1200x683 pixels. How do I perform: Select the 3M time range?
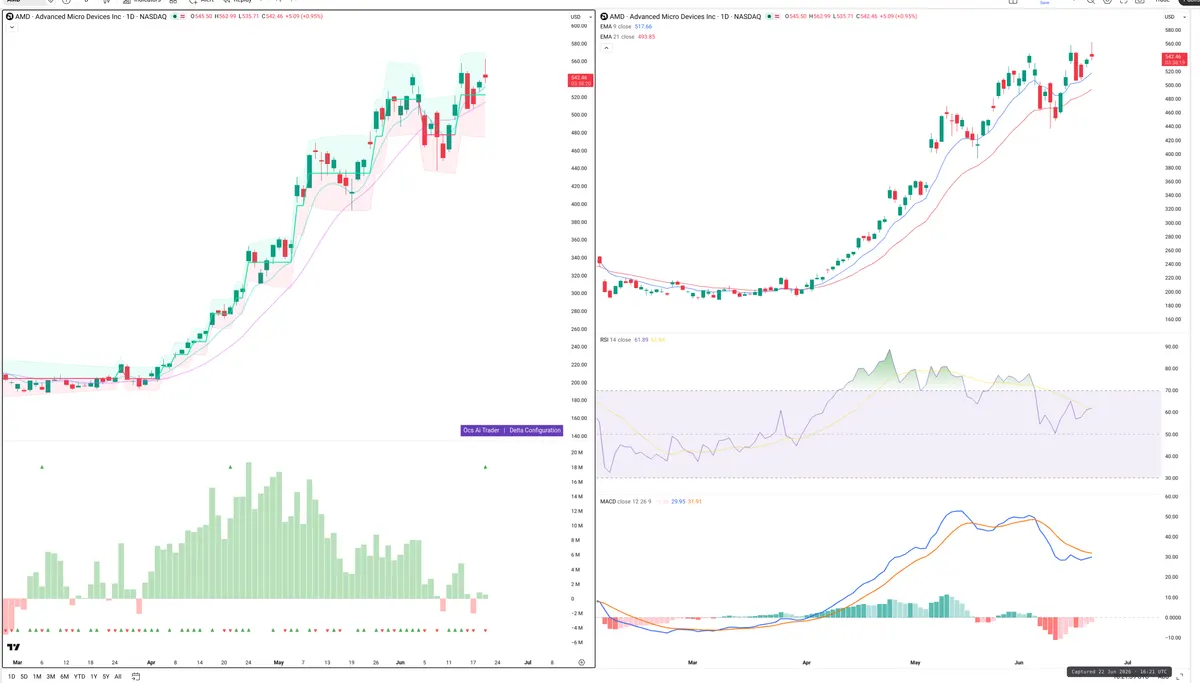50,676
